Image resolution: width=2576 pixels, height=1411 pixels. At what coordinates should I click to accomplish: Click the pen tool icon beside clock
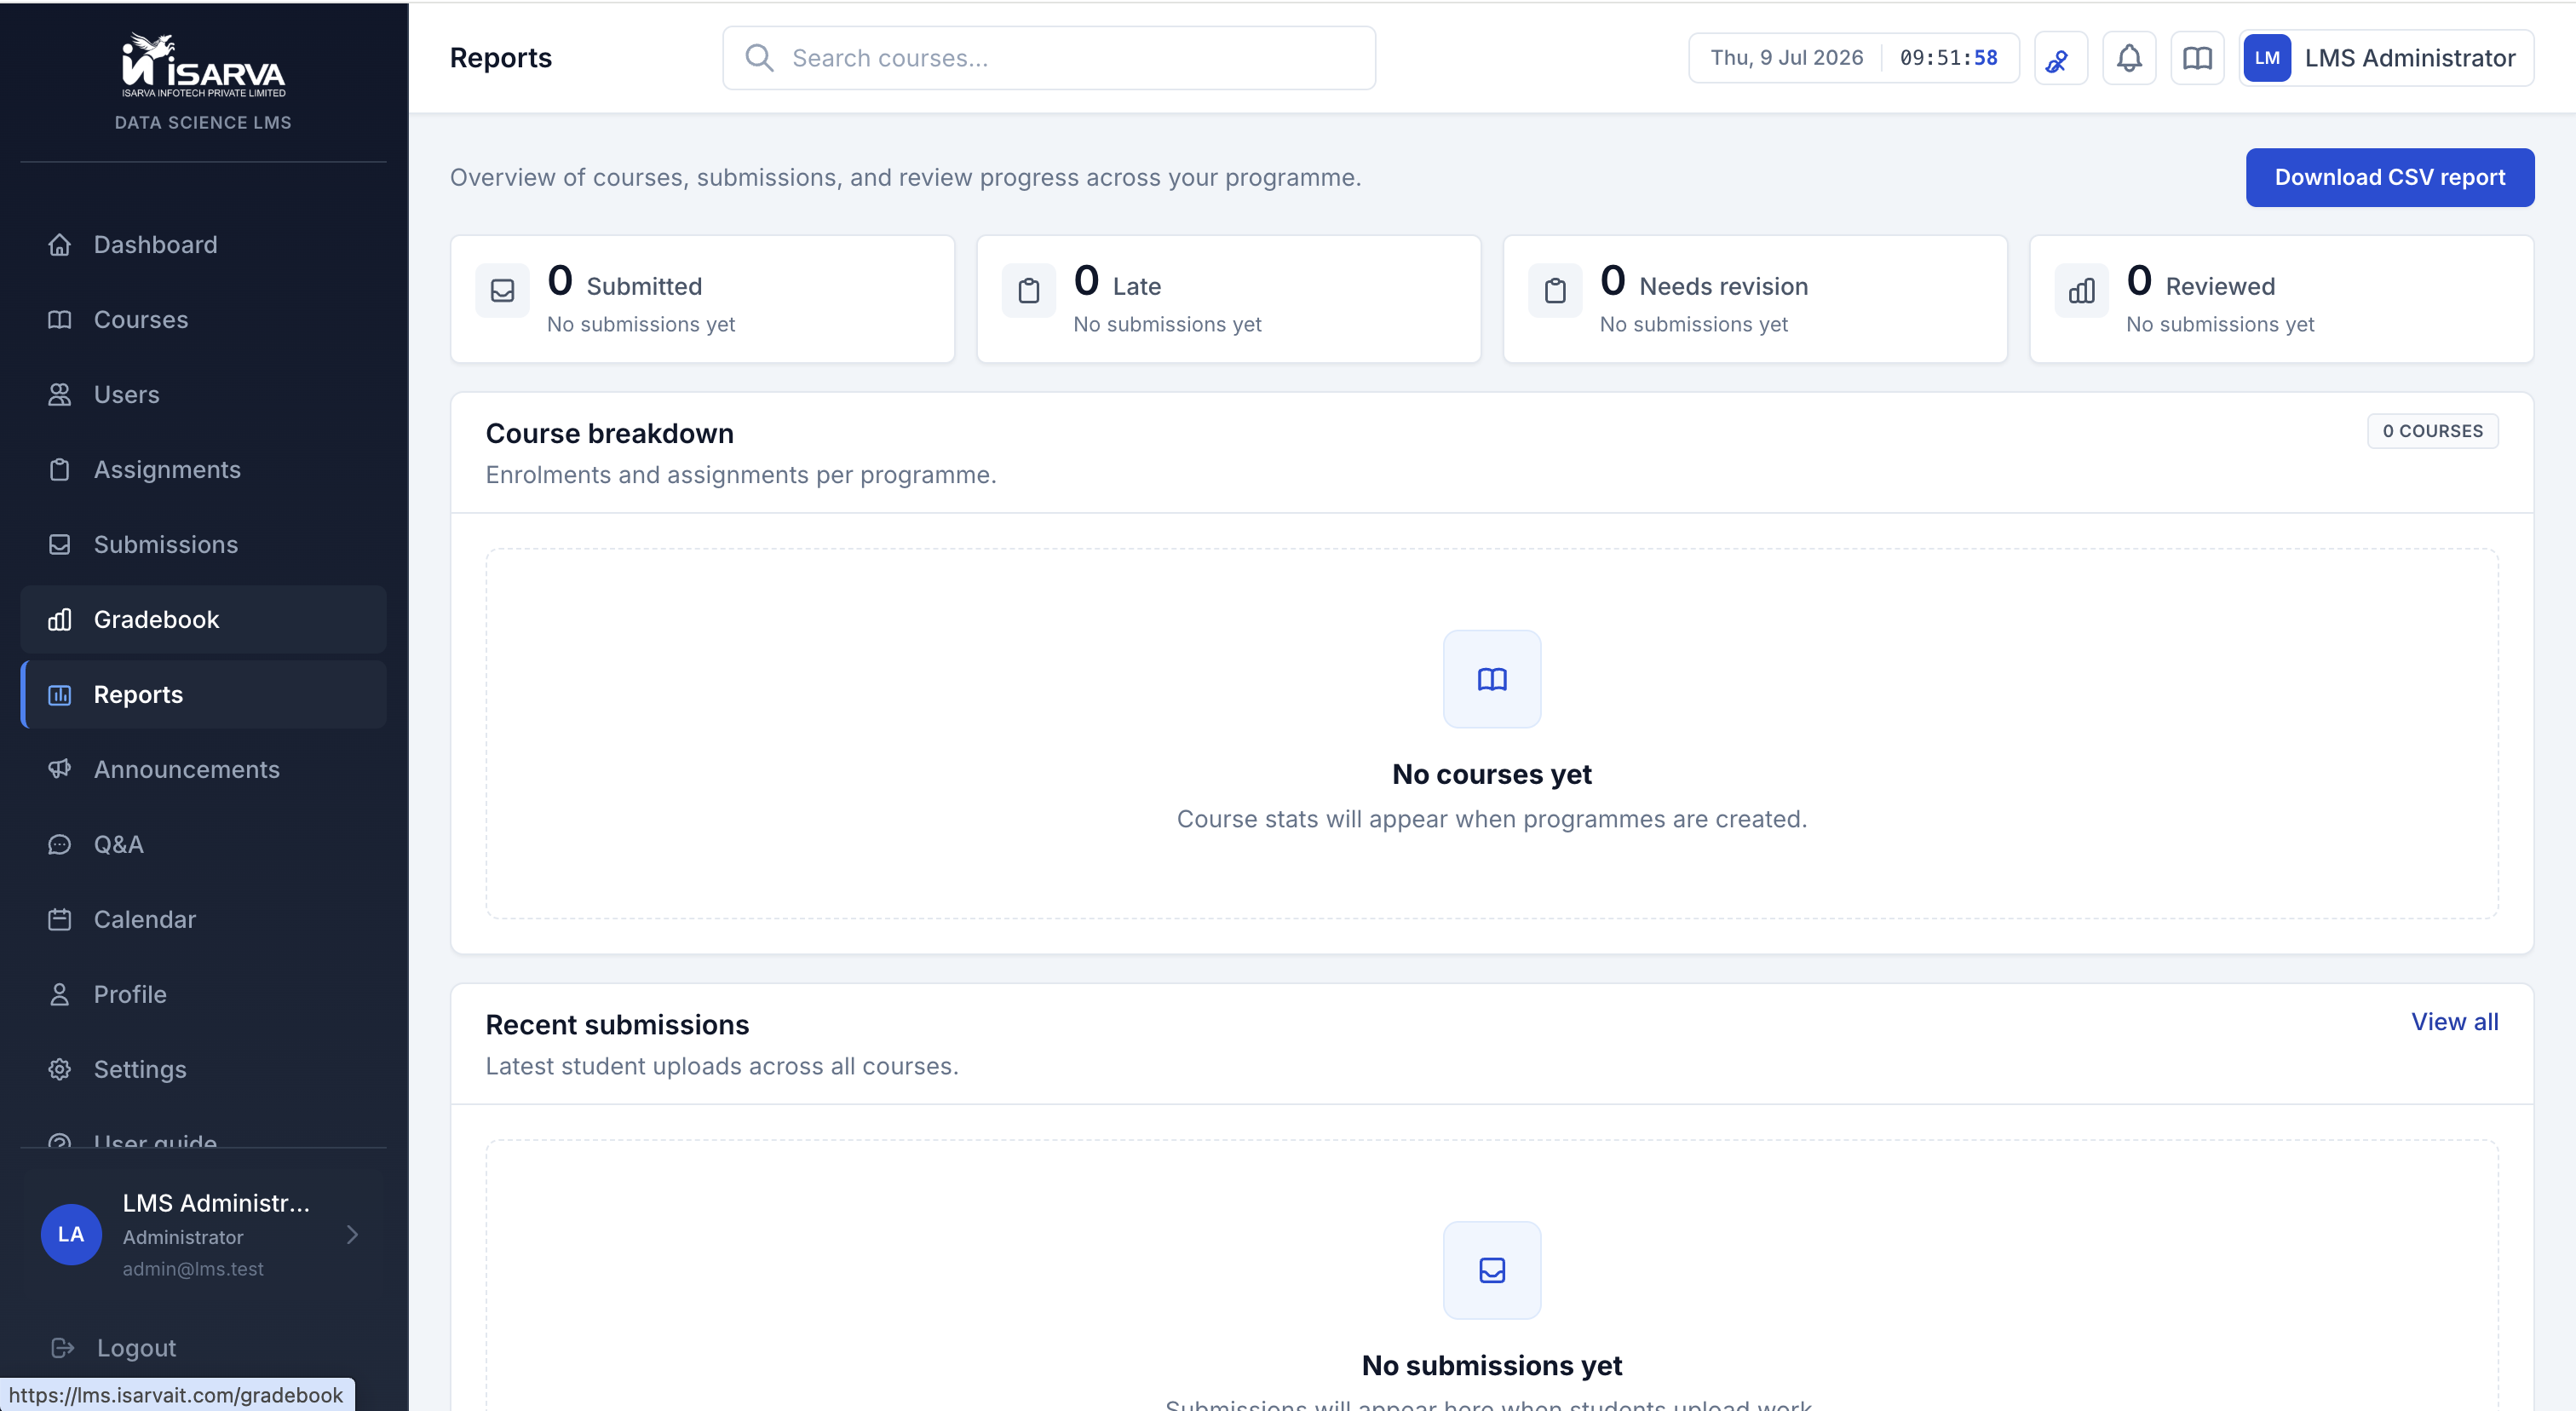coord(2060,58)
